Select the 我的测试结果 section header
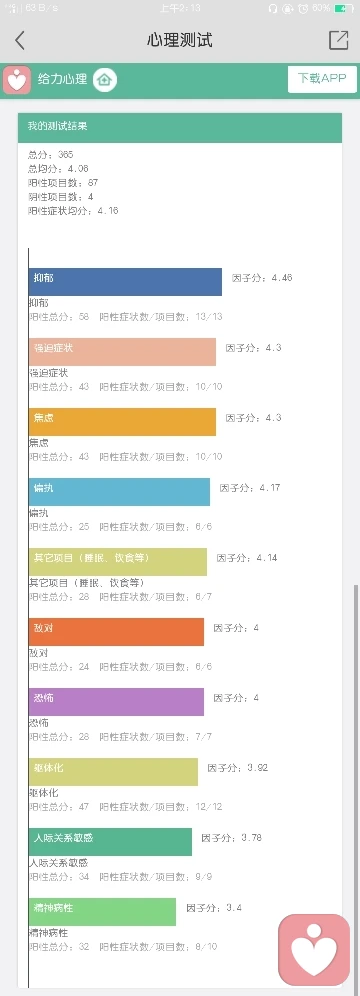Viewport: 360px width, 996px height. 180,128
